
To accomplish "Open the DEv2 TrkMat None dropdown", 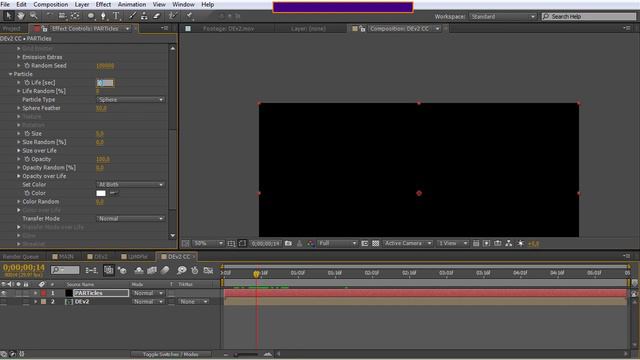I will (193, 302).
